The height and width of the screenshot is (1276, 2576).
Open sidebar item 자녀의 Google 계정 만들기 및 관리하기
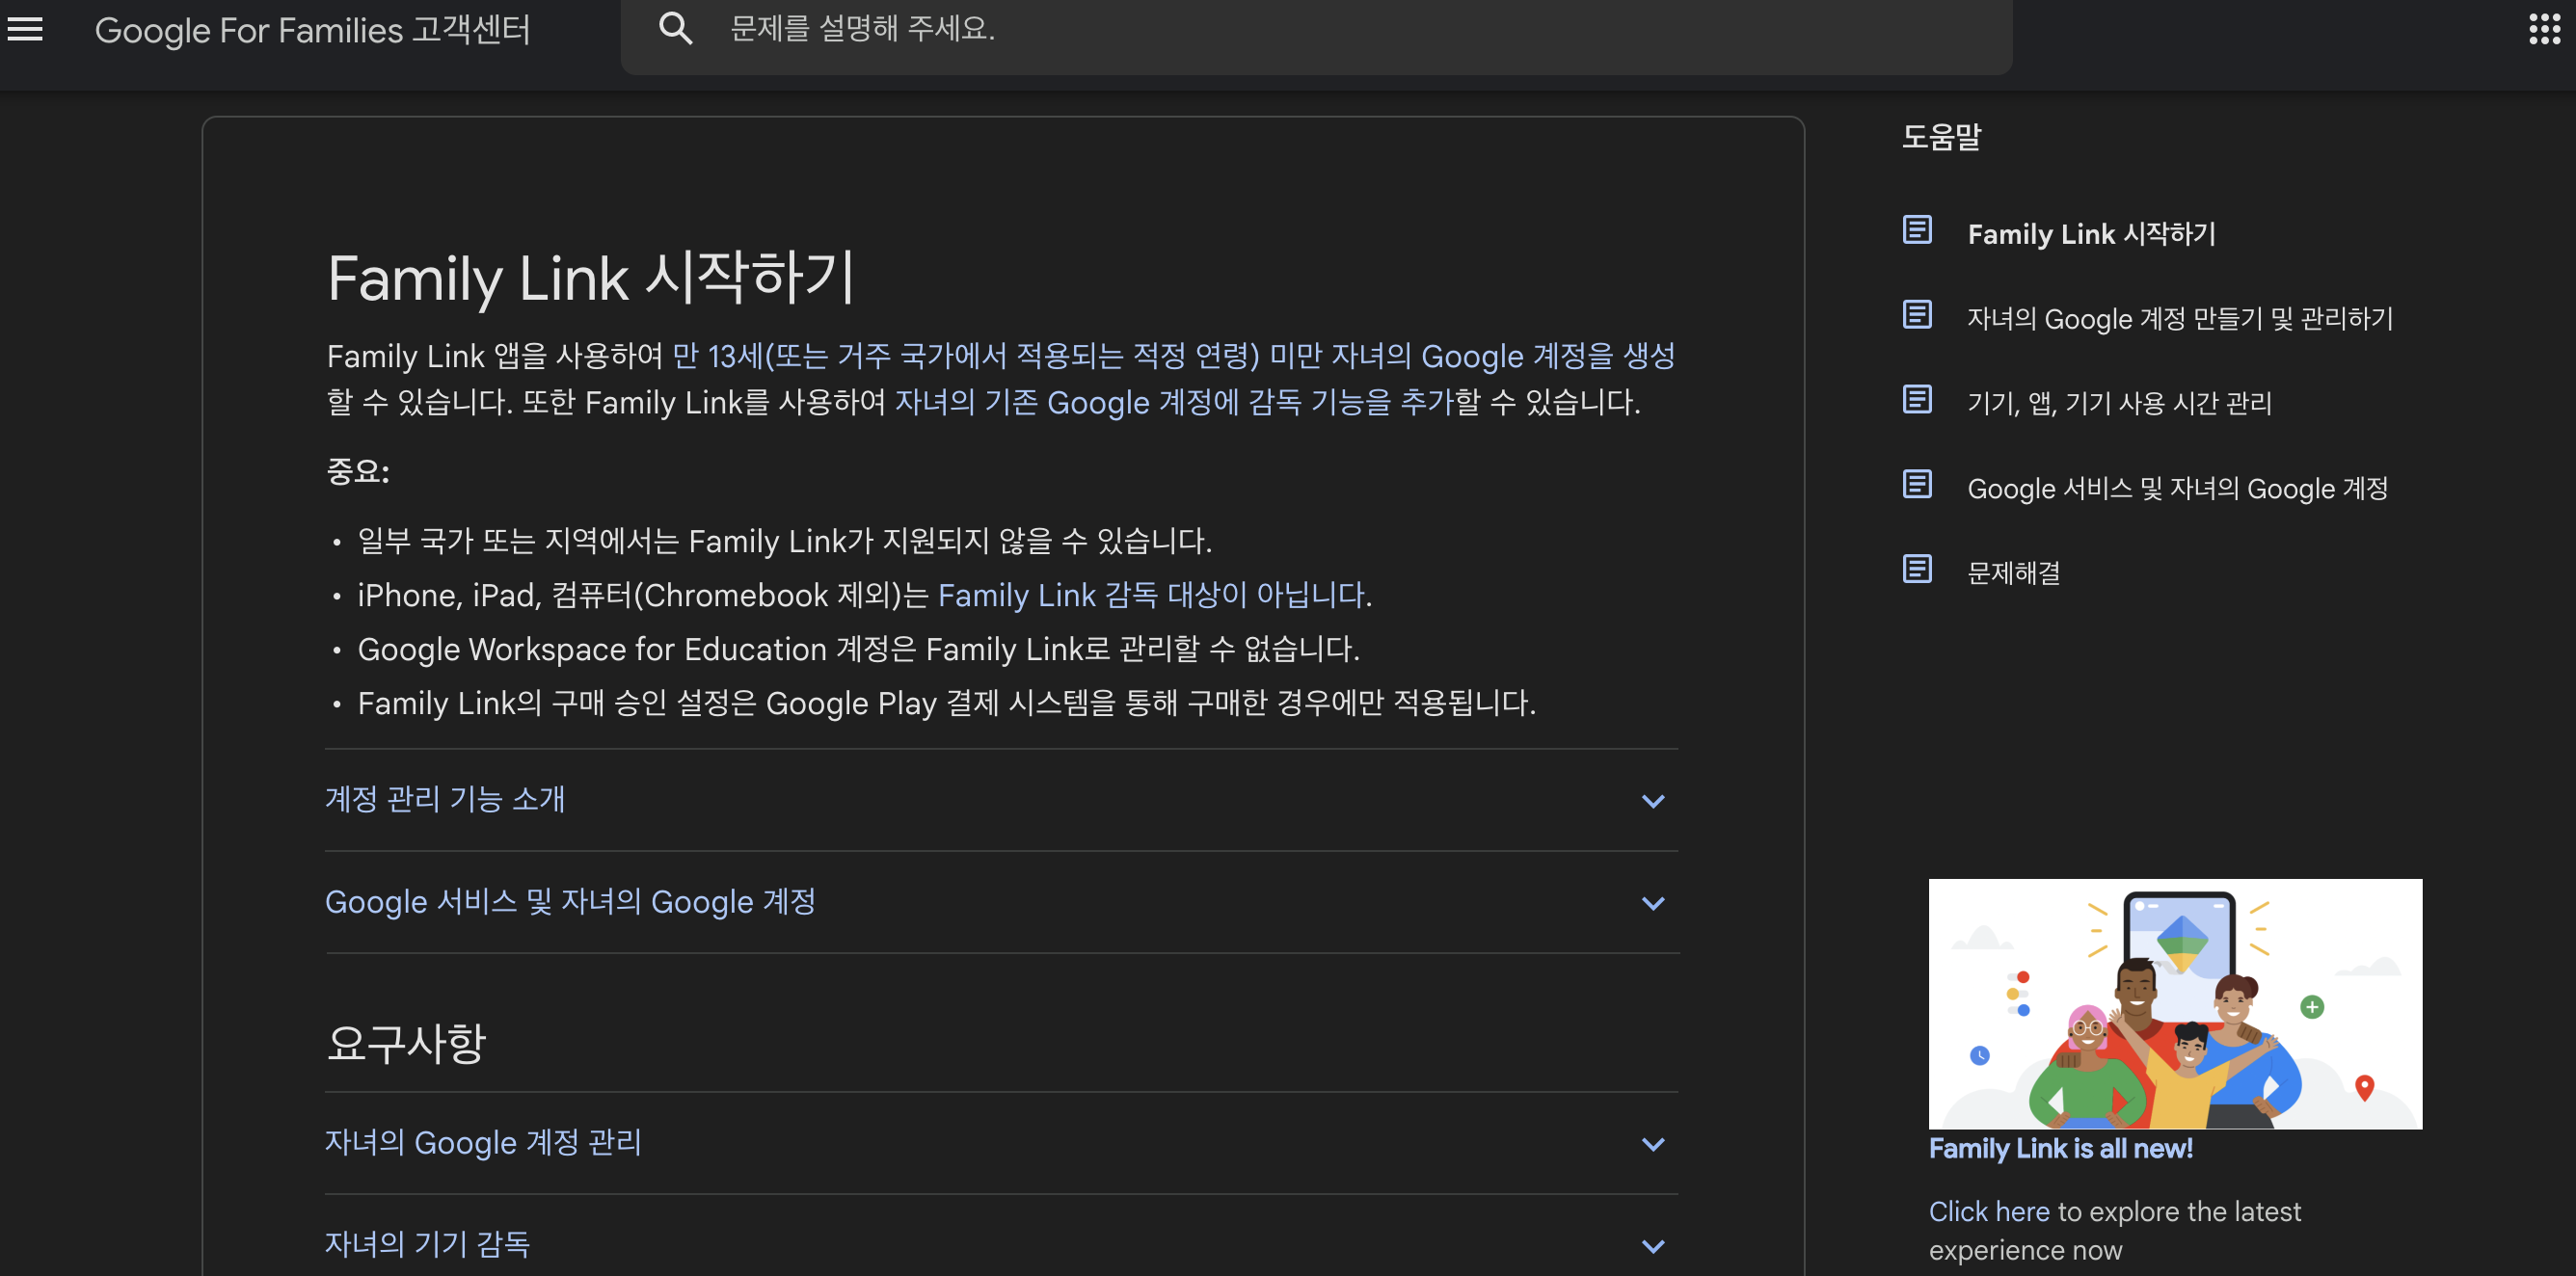coord(2180,319)
